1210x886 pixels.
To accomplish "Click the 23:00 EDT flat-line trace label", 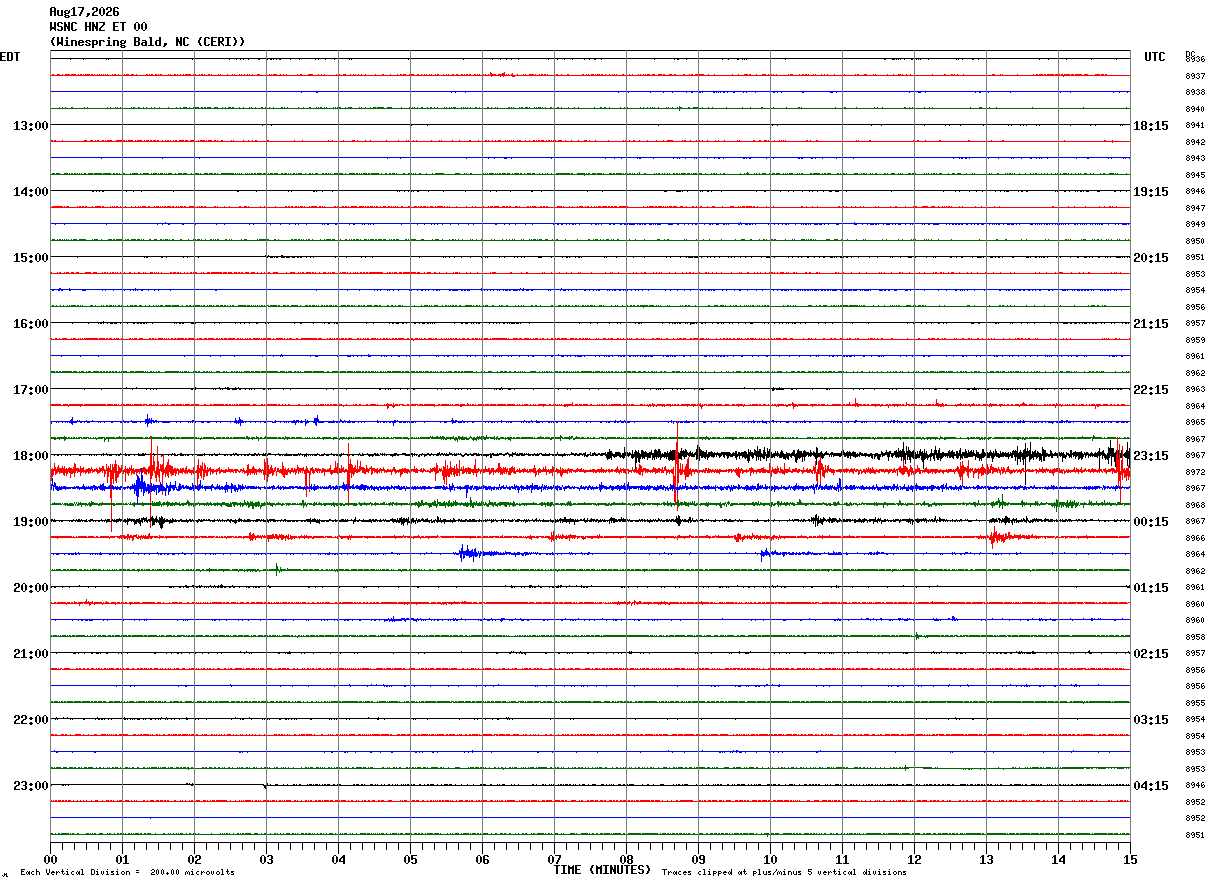I will click(30, 786).
